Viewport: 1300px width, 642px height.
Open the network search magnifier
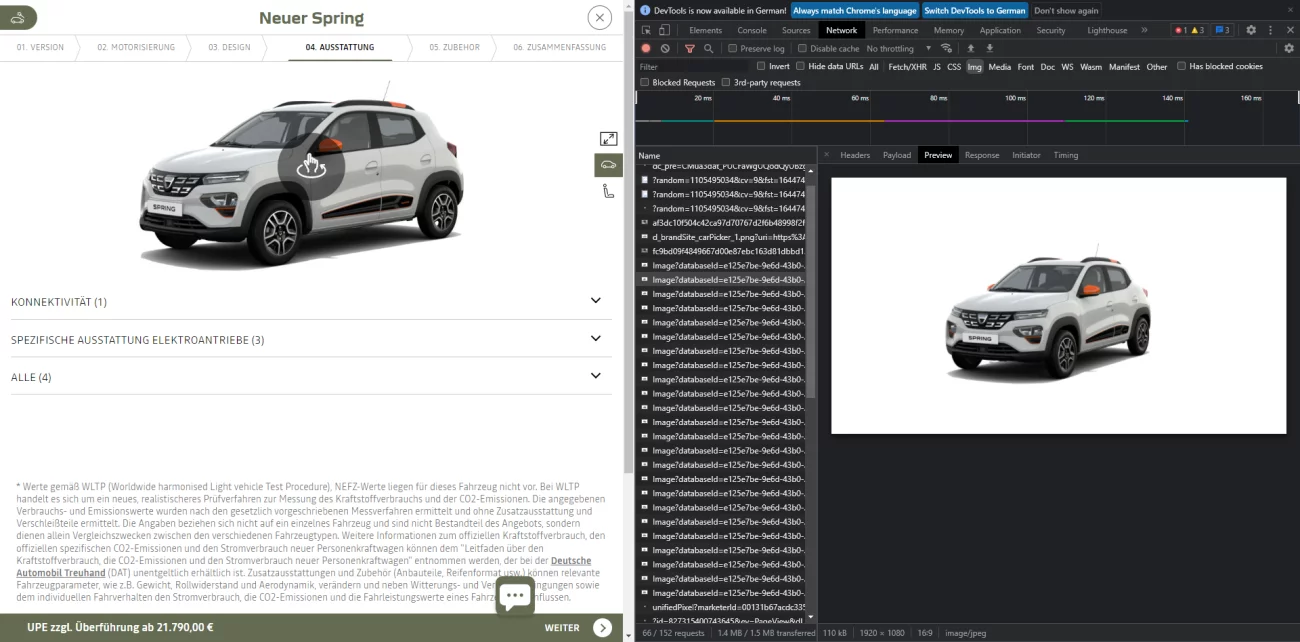point(708,48)
